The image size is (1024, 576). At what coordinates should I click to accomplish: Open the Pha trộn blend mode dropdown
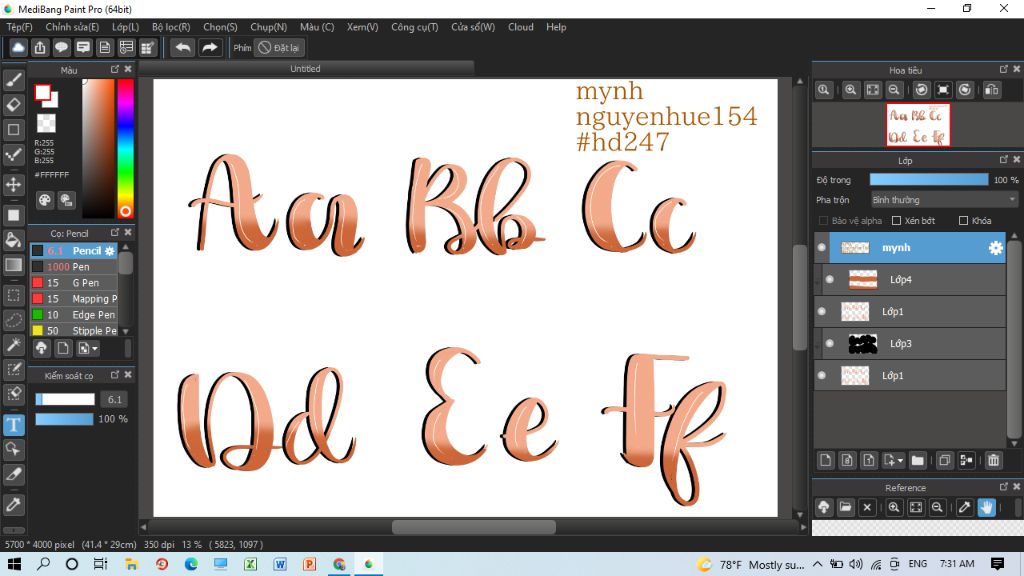coord(944,200)
